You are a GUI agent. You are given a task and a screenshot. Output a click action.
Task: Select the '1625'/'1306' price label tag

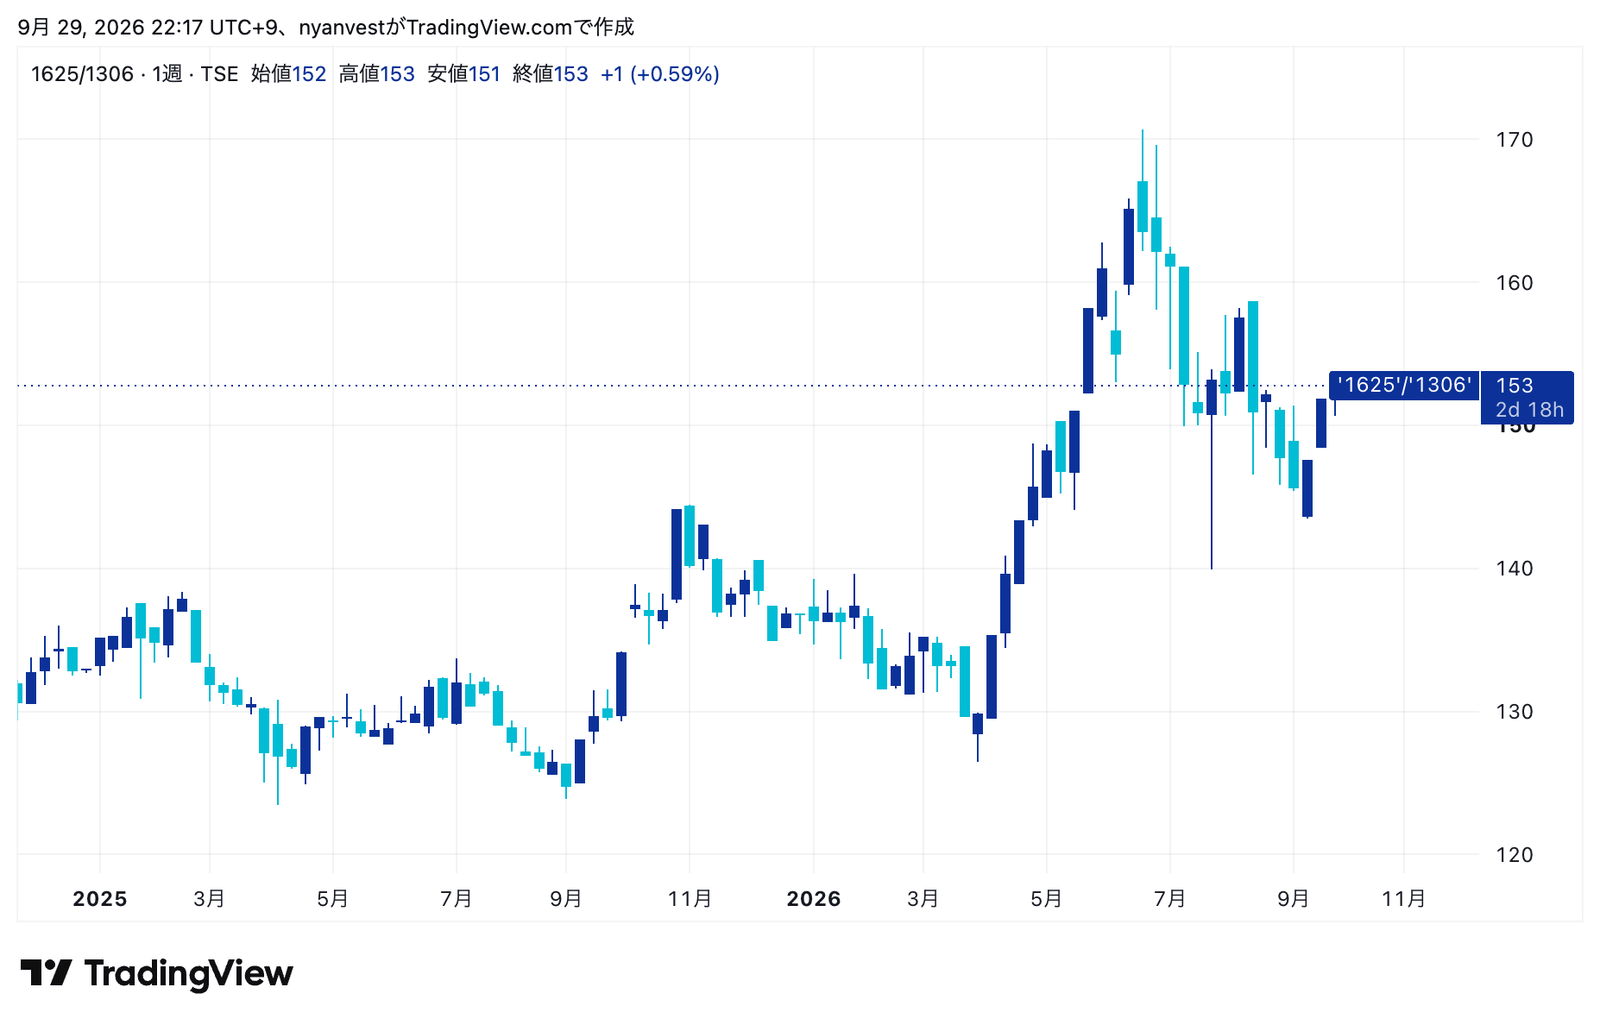[x=1404, y=385]
